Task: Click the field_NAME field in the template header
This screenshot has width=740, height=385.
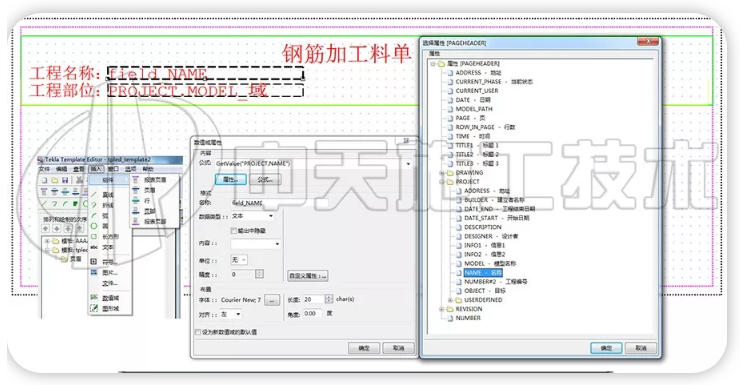Action: pos(205,74)
